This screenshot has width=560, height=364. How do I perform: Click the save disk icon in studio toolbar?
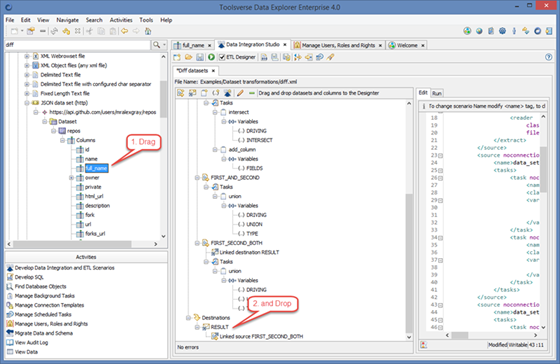(200, 57)
